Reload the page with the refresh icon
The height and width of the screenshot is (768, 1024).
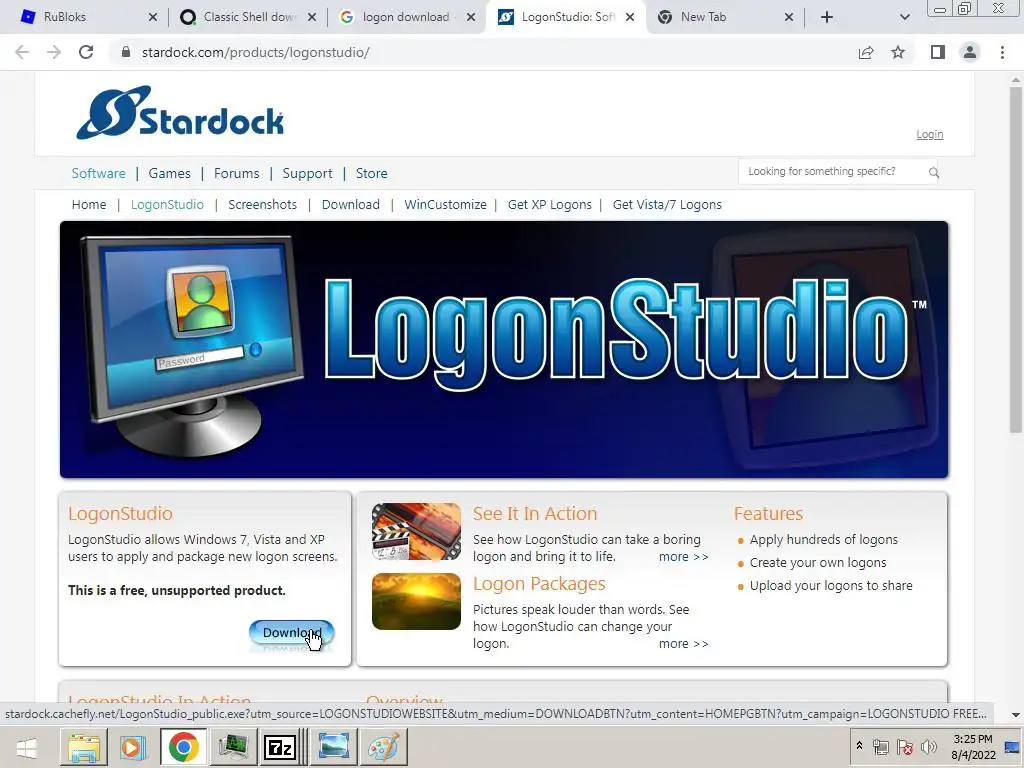(86, 52)
